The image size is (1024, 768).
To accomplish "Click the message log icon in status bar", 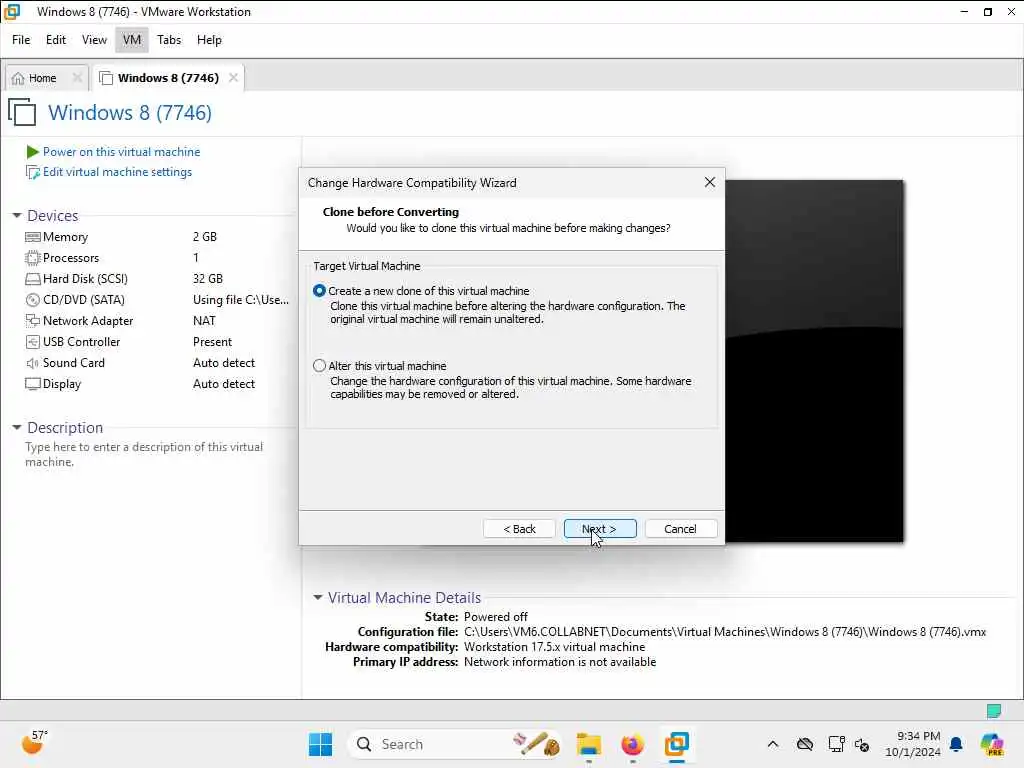I will click(x=994, y=711).
